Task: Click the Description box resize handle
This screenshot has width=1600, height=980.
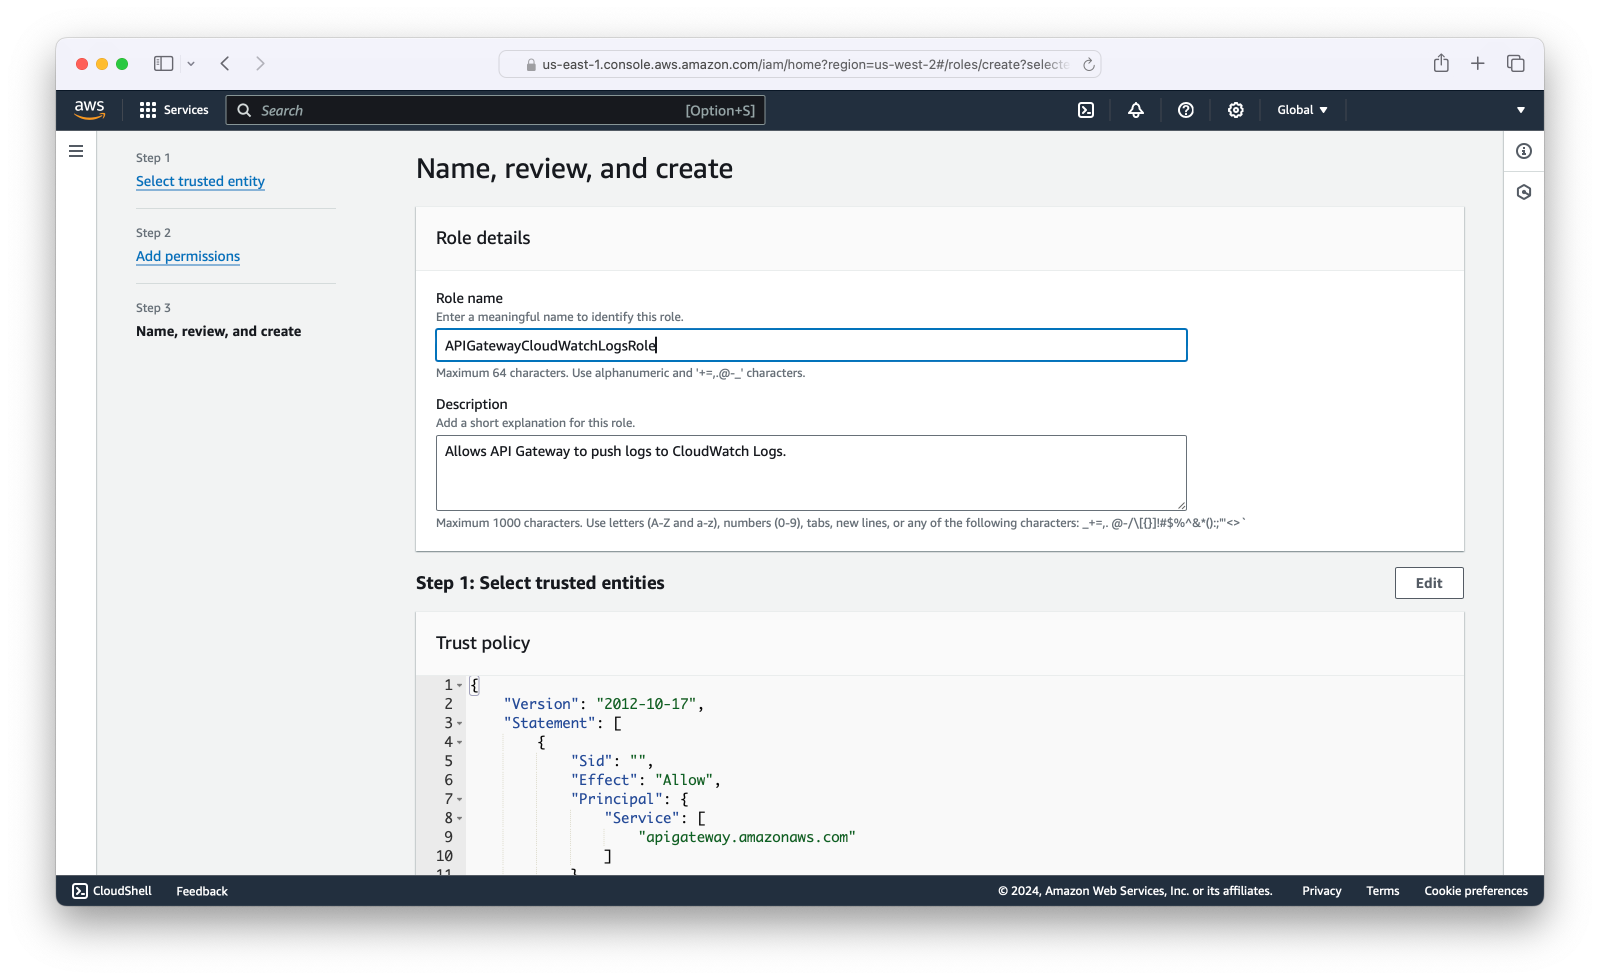Action: coord(1181,505)
